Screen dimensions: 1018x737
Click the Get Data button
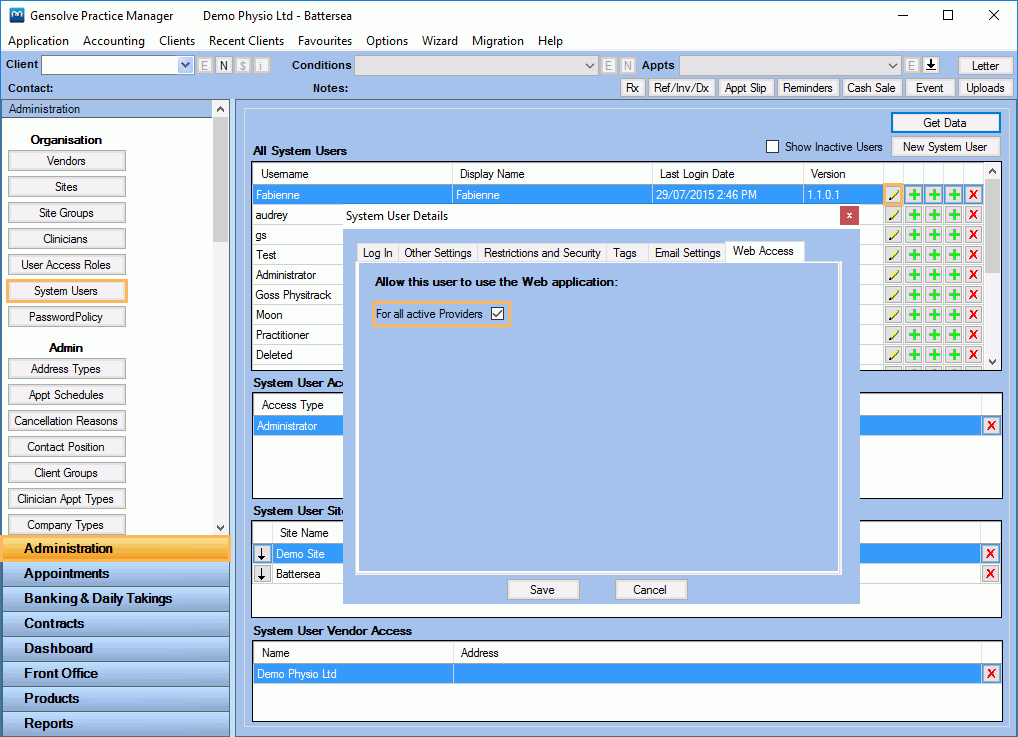coord(945,123)
